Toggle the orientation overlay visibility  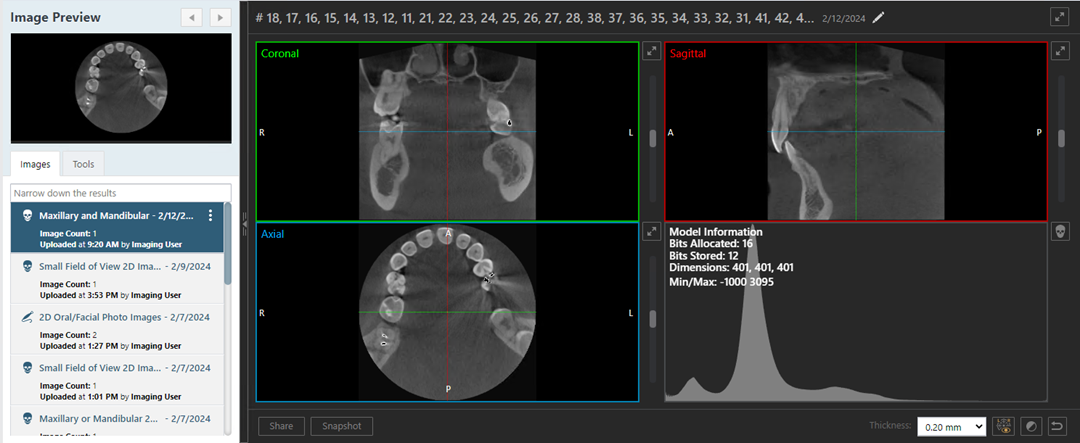1003,427
